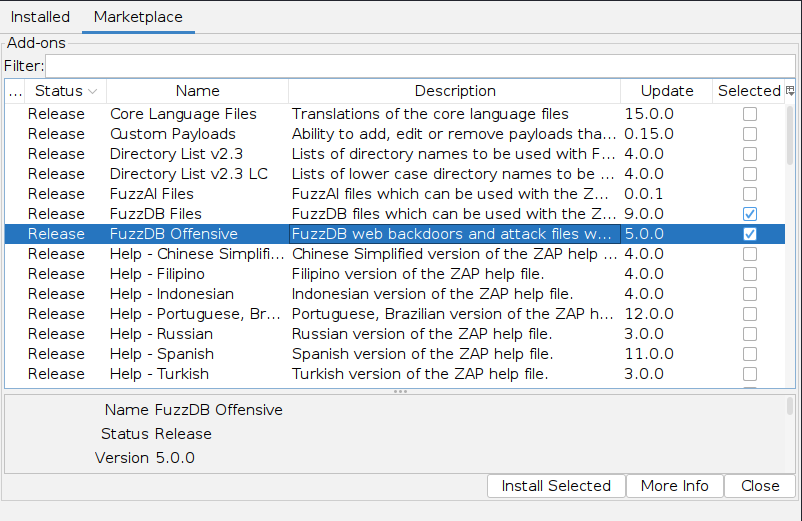Screen dimensions: 802x521
Task: Click the split pane divider handle dots
Action: [x=400, y=391]
